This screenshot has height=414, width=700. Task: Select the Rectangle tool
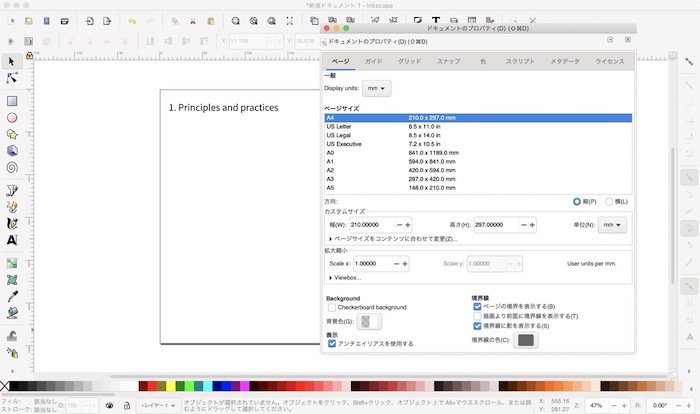click(x=12, y=101)
